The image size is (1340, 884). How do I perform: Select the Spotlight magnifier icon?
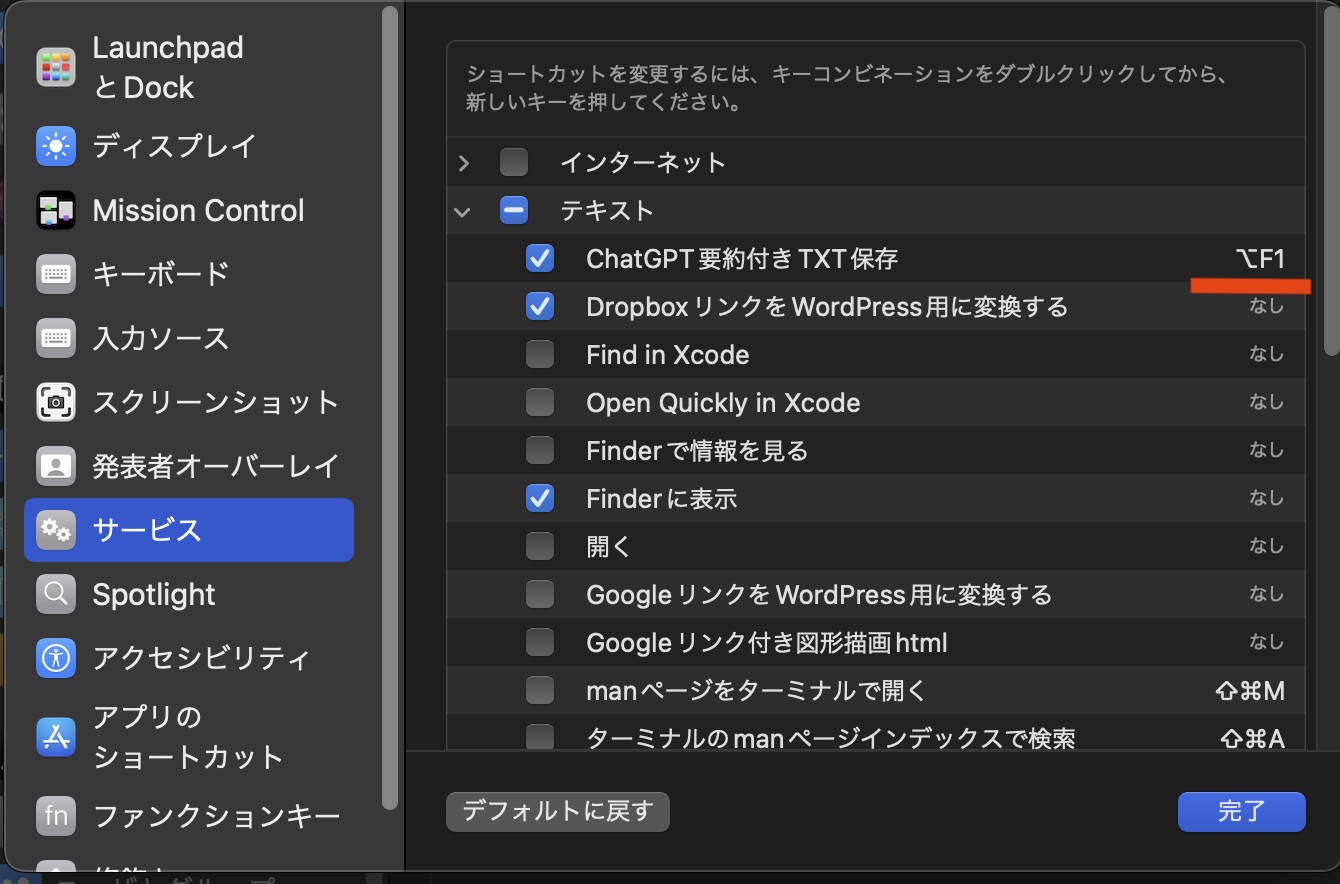pyautogui.click(x=56, y=595)
